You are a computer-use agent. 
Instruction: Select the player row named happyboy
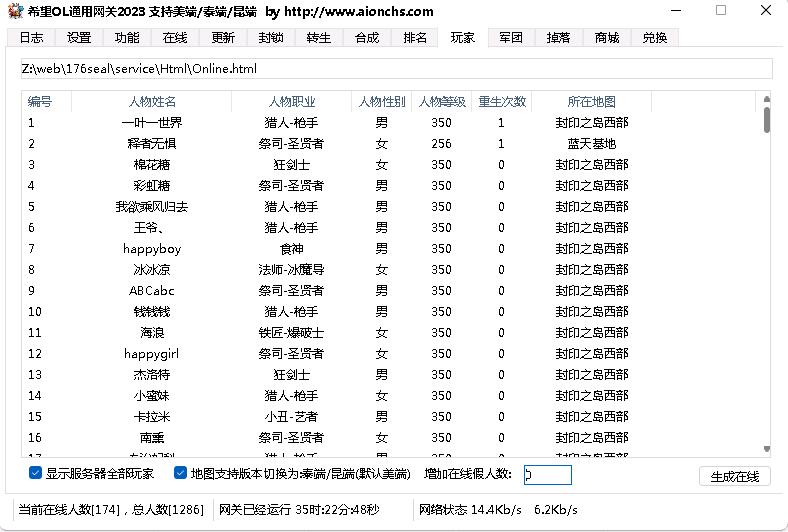pos(152,249)
